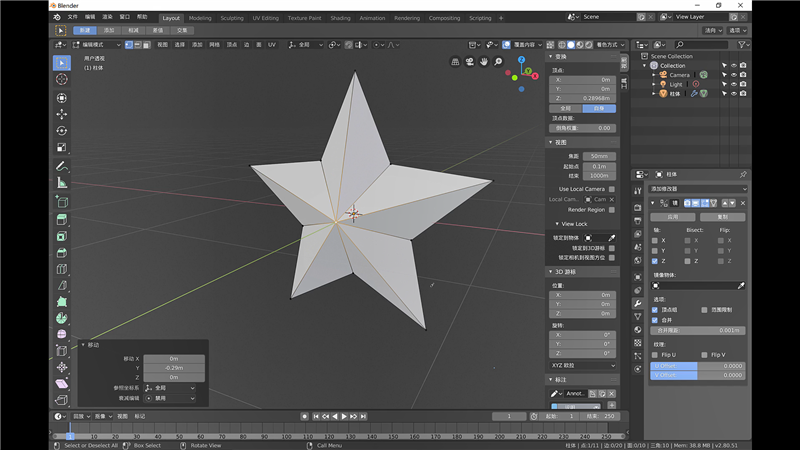Enable the mirror X axis checkbox
This screenshot has height=450, width=800.
[655, 240]
